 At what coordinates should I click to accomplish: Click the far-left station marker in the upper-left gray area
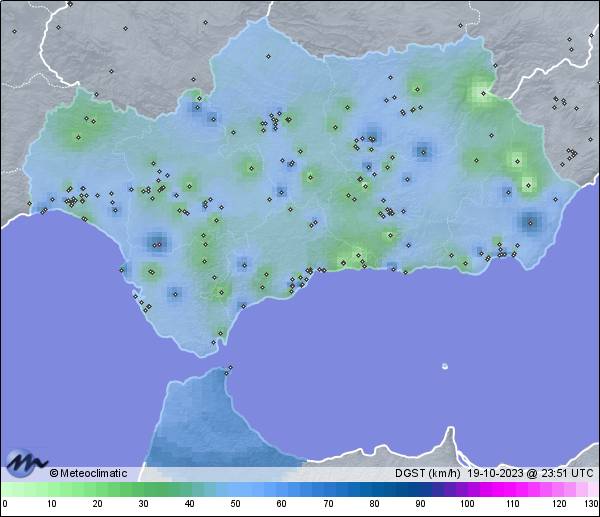[15, 31]
